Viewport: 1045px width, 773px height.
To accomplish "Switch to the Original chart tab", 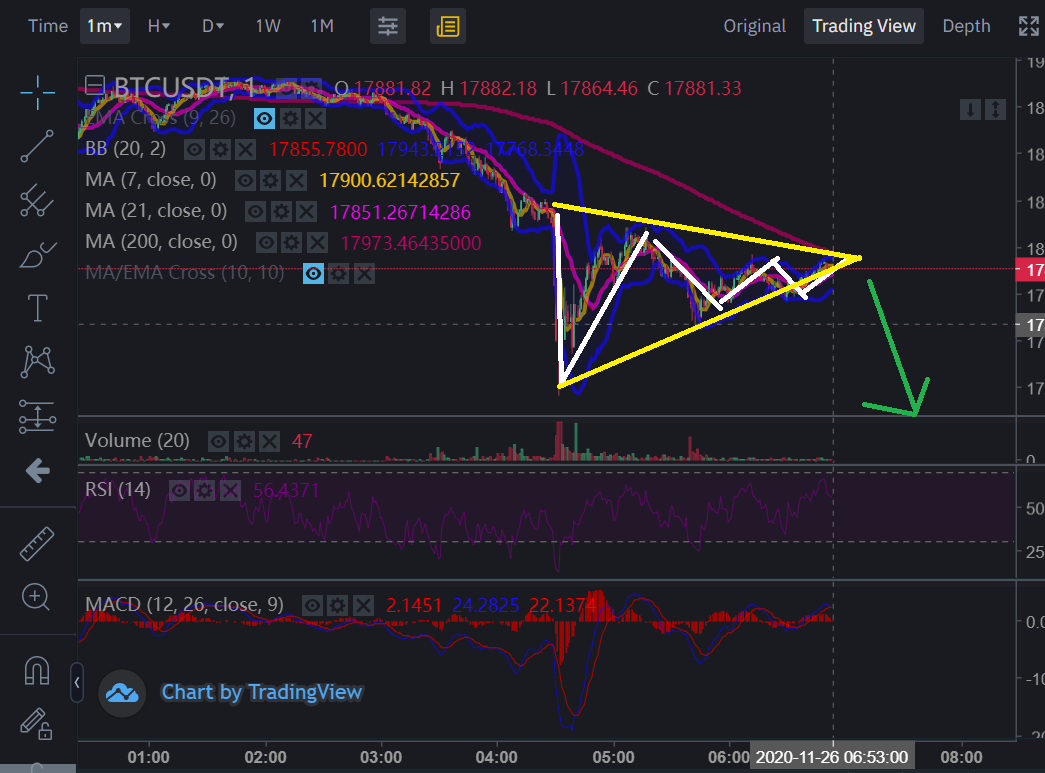I will click(x=754, y=26).
